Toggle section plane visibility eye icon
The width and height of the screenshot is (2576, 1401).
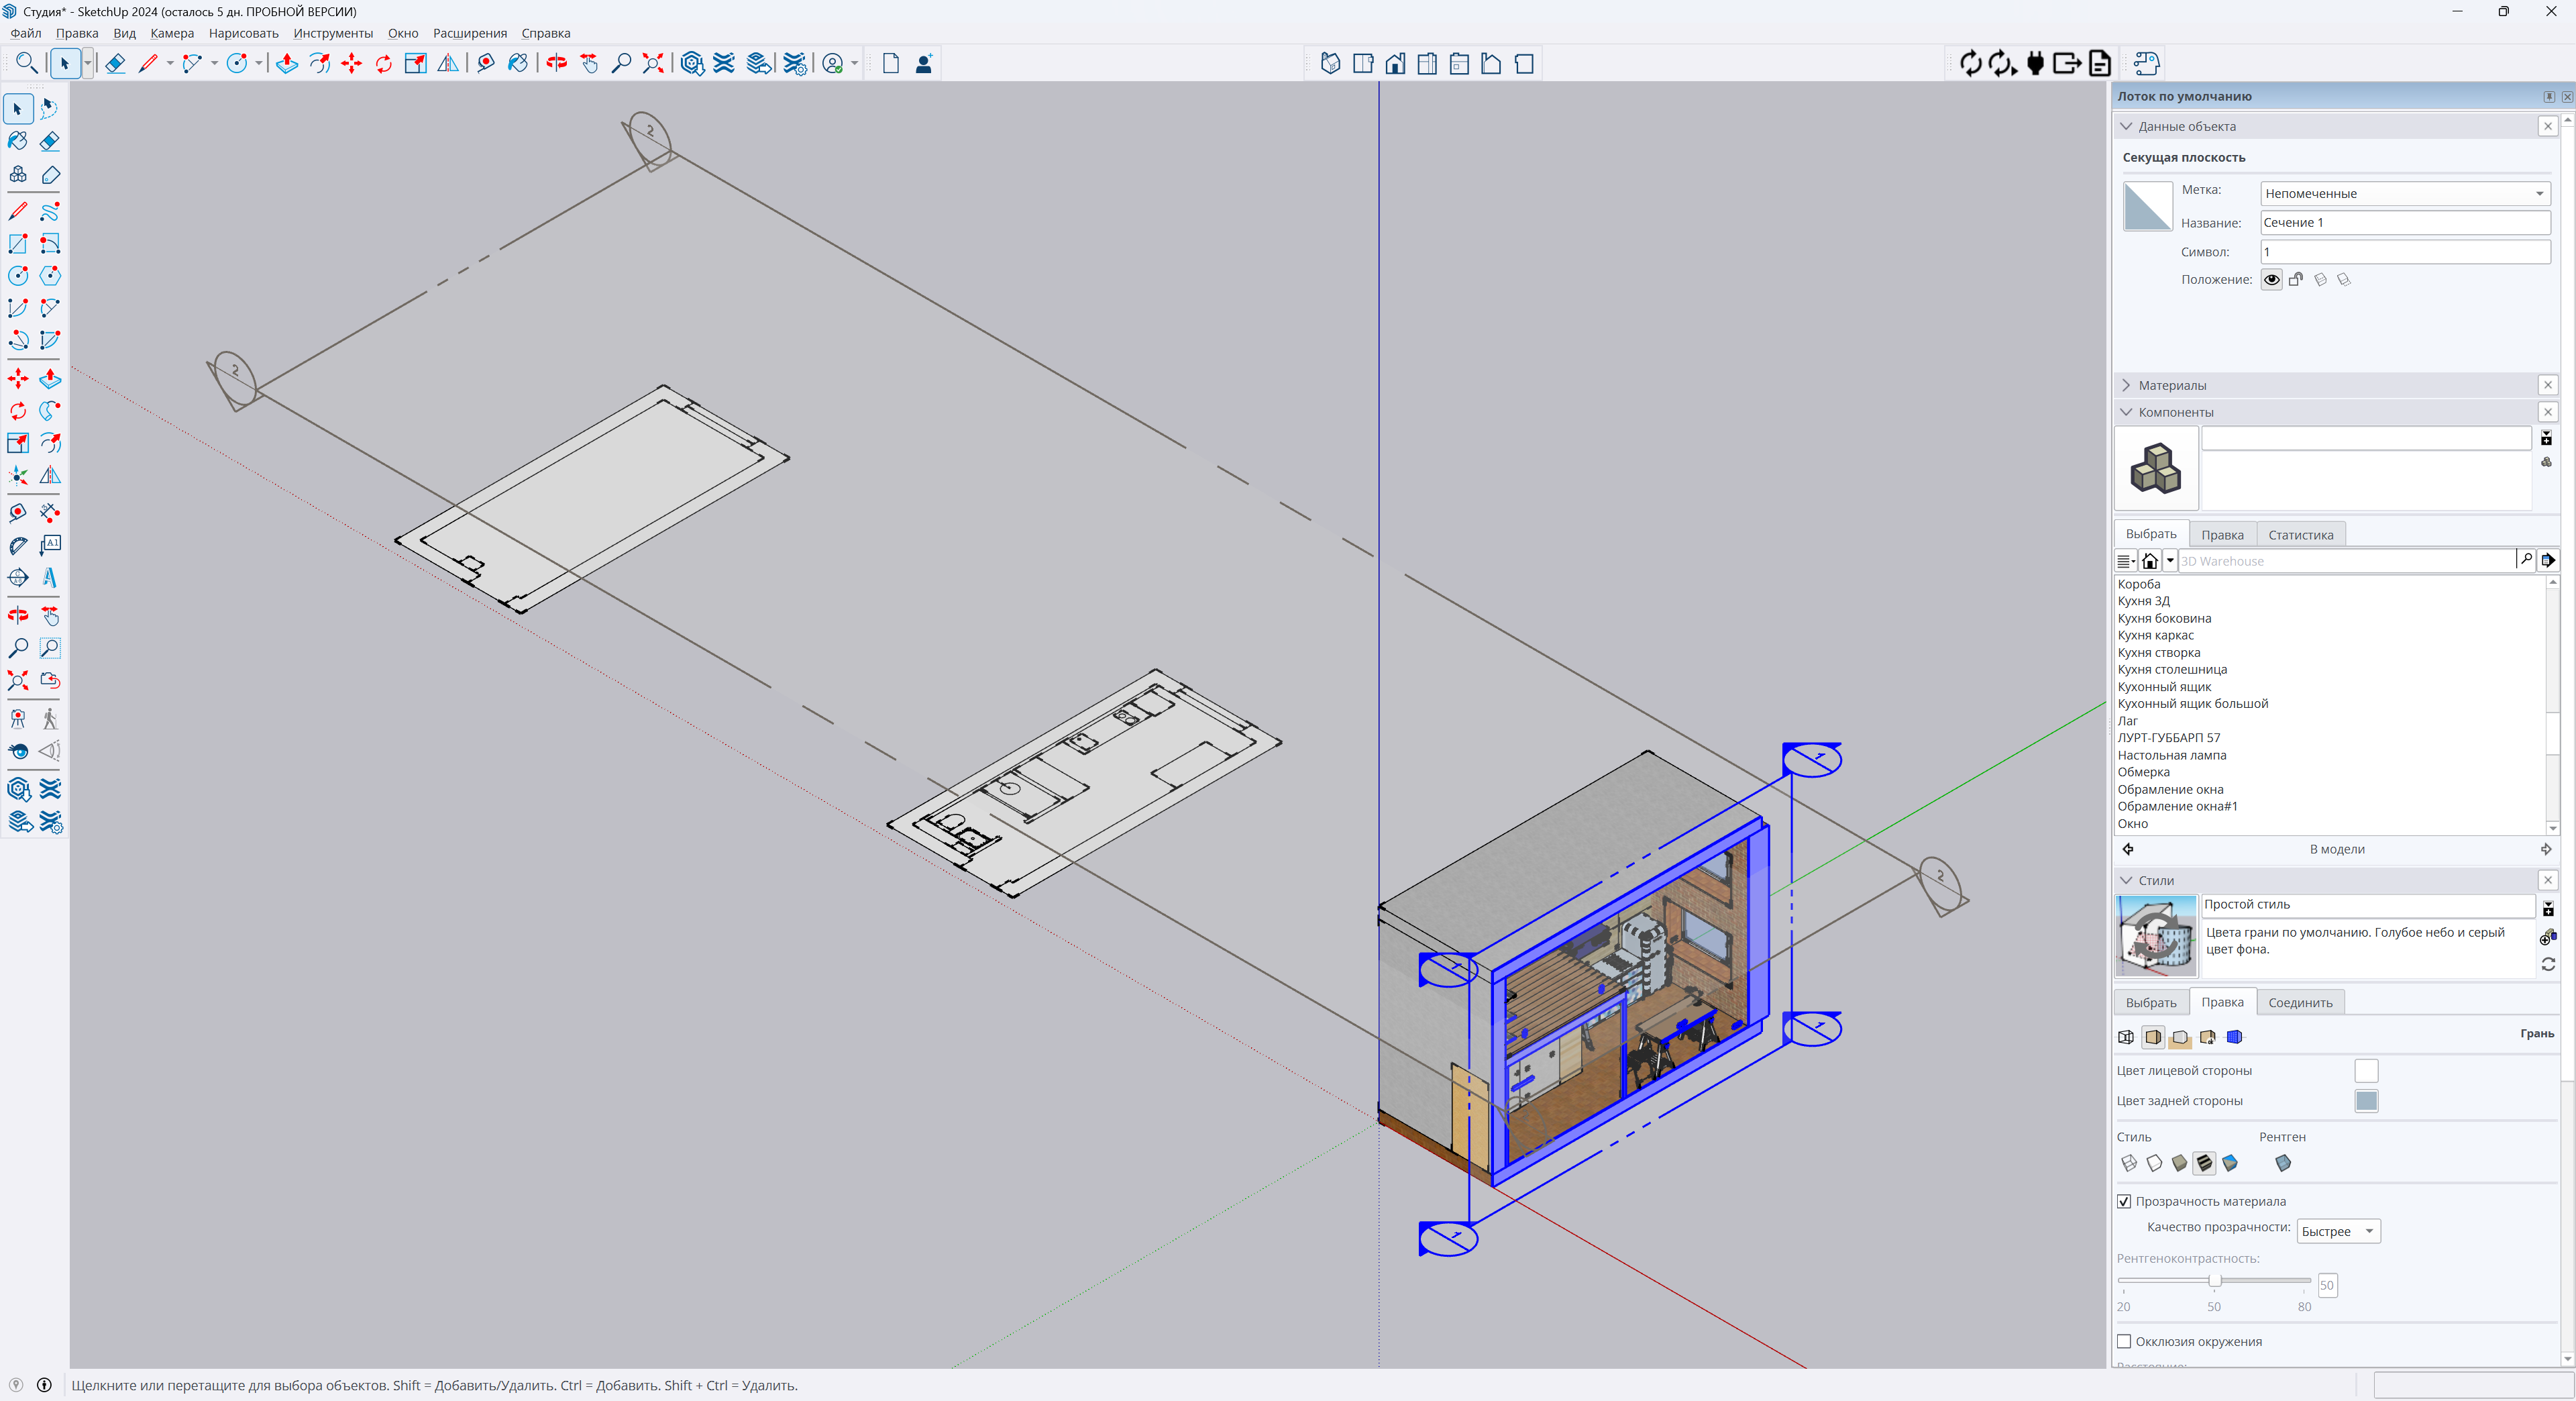pyautogui.click(x=2271, y=280)
